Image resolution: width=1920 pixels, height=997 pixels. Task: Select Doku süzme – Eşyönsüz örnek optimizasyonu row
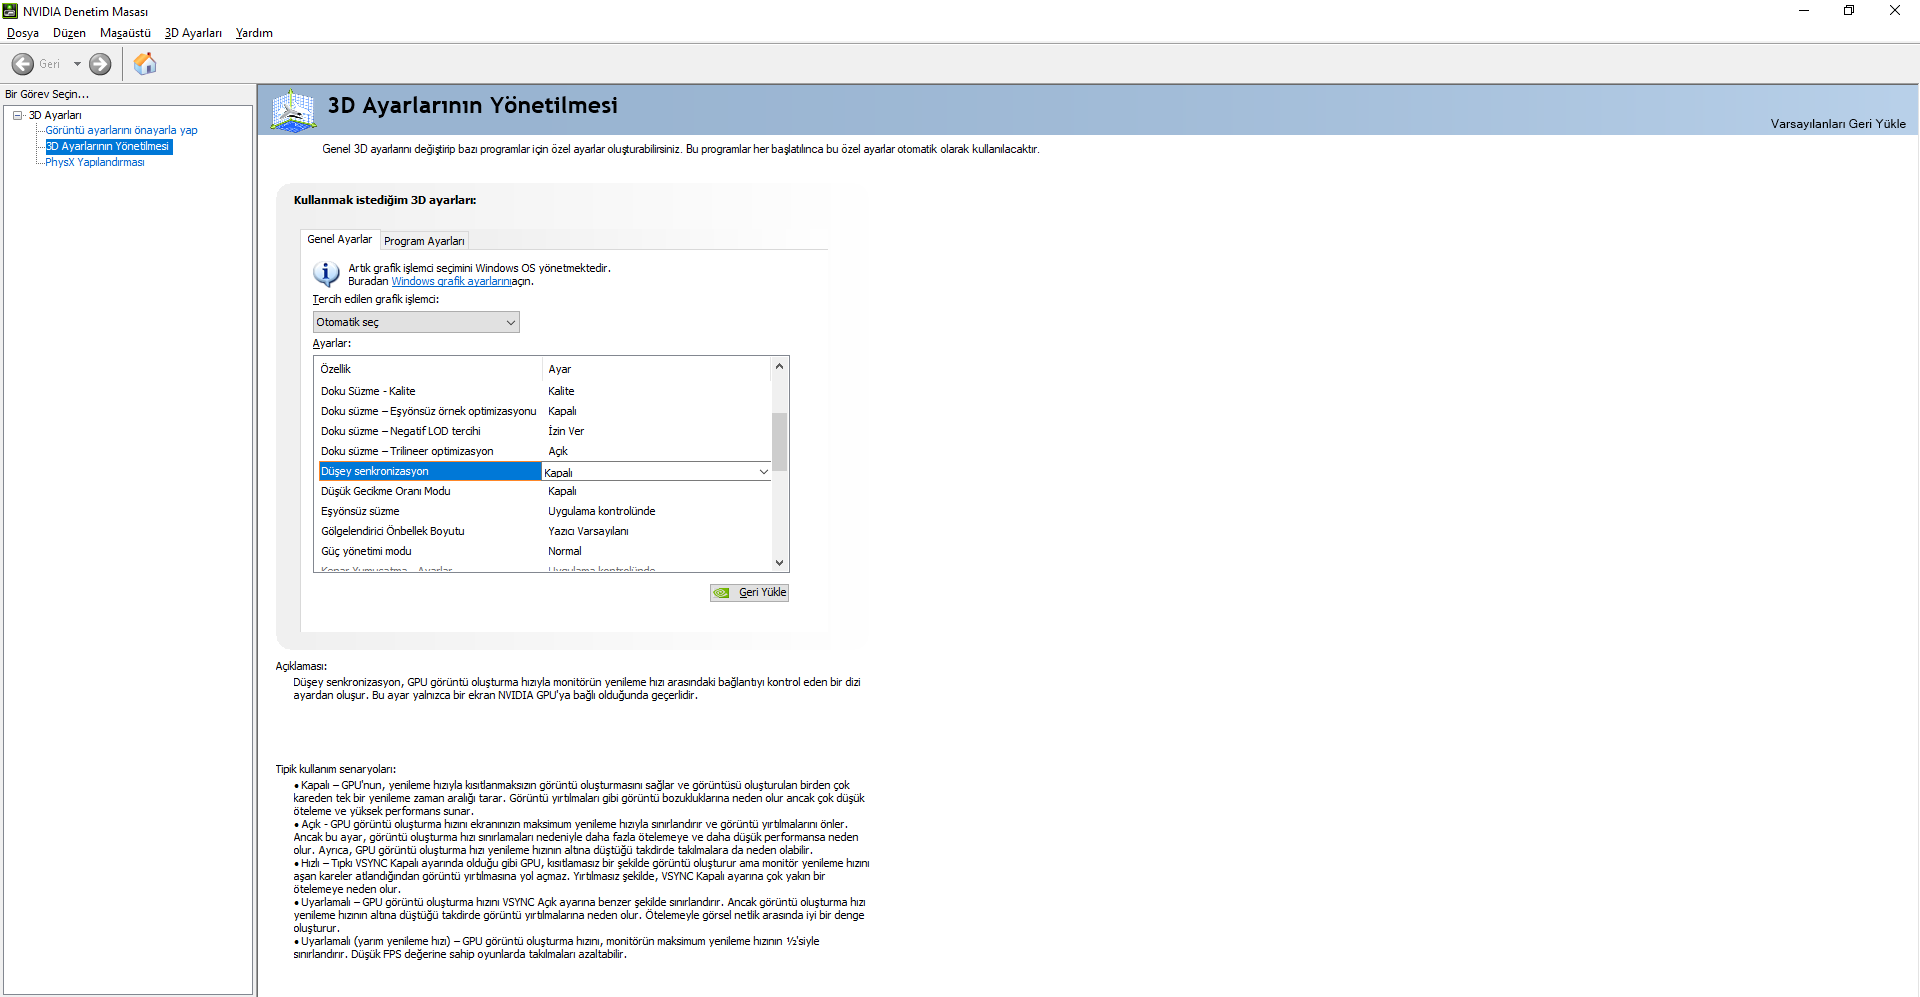coord(545,411)
